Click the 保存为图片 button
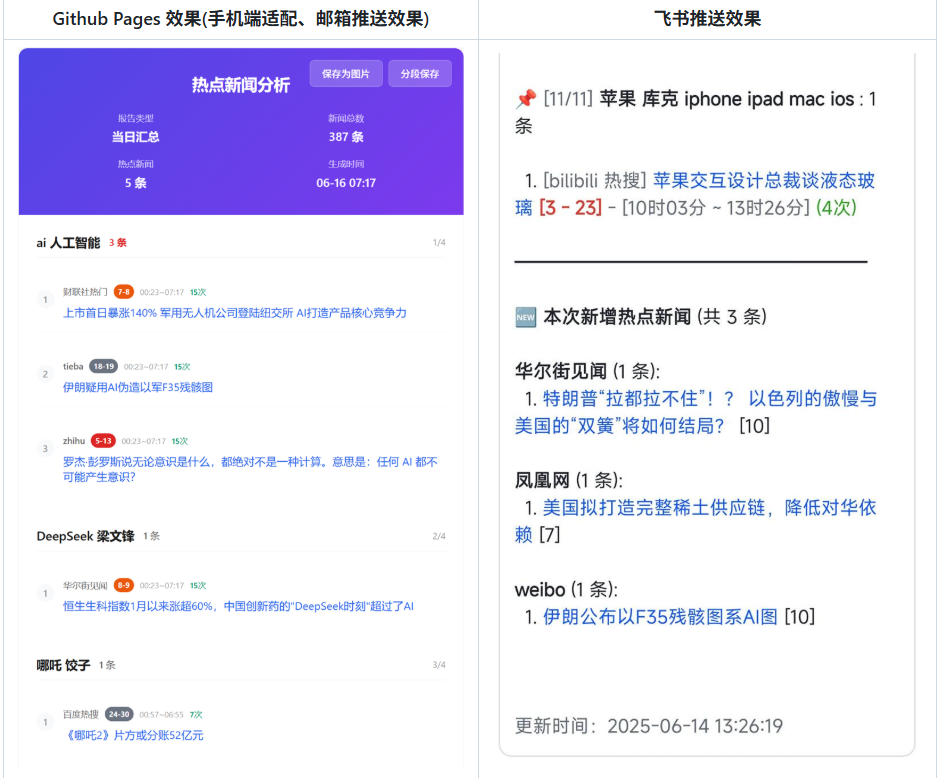The height and width of the screenshot is (778, 937). 346,74
